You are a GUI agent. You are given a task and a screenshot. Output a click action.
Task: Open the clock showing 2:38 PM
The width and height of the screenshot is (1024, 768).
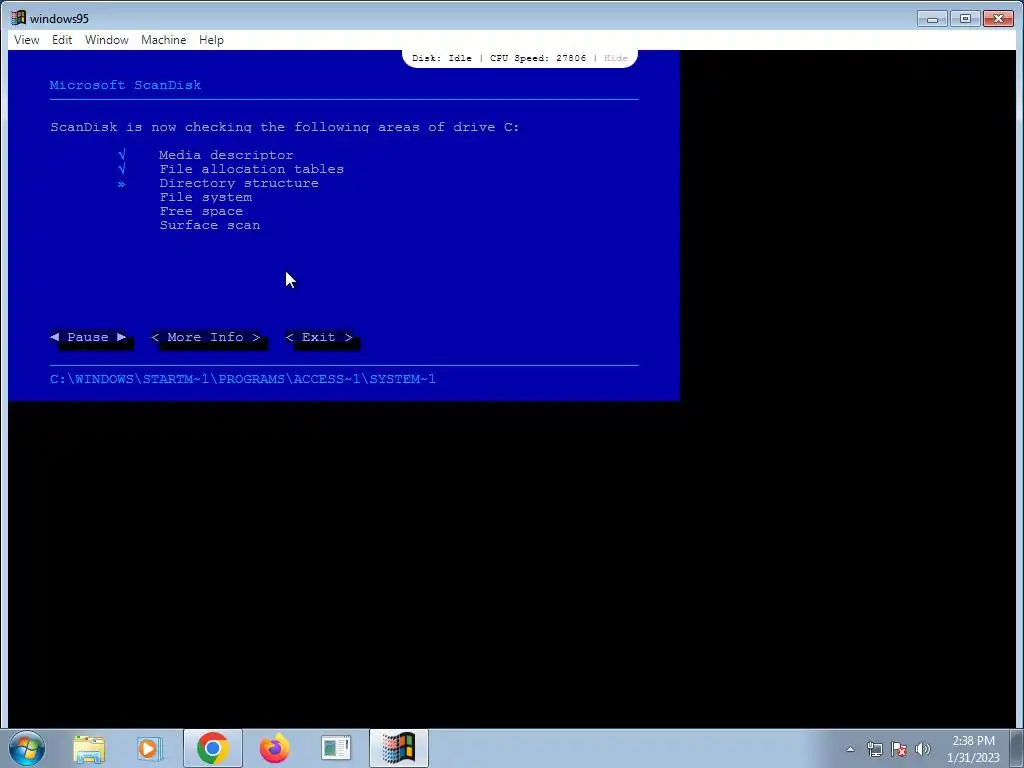pyautogui.click(x=973, y=749)
